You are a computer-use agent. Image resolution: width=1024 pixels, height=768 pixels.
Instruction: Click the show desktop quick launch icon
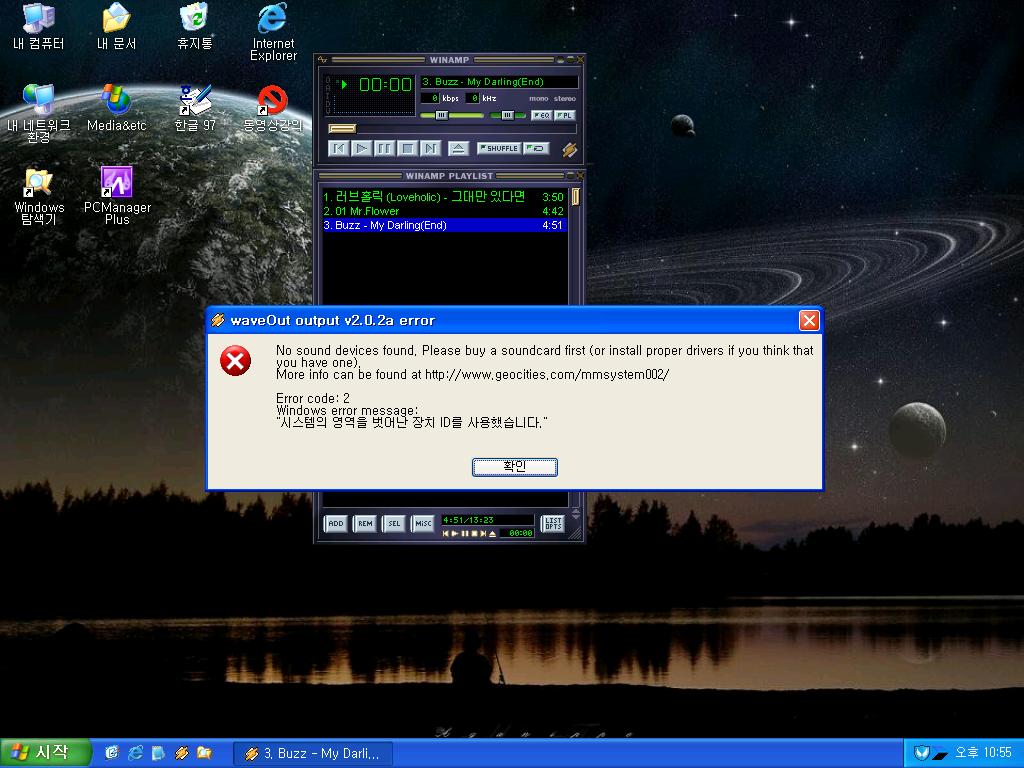(158, 753)
